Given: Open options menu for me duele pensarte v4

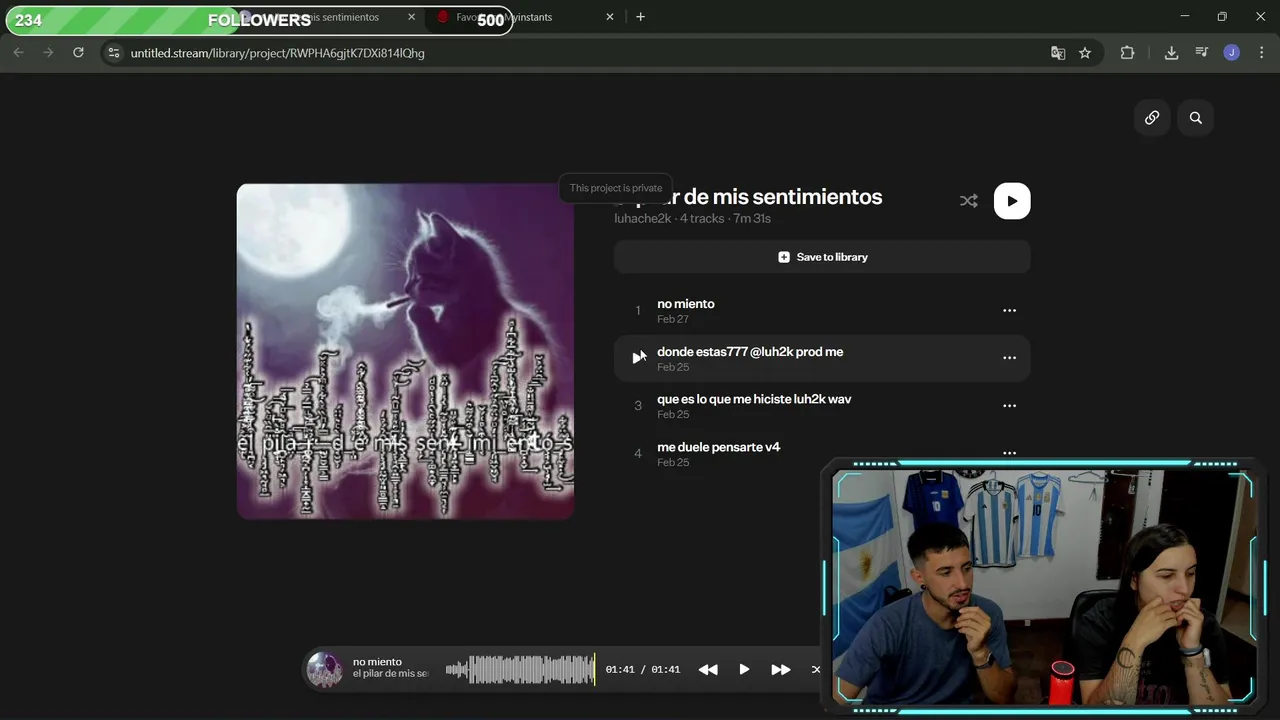Looking at the screenshot, I should [1009, 453].
